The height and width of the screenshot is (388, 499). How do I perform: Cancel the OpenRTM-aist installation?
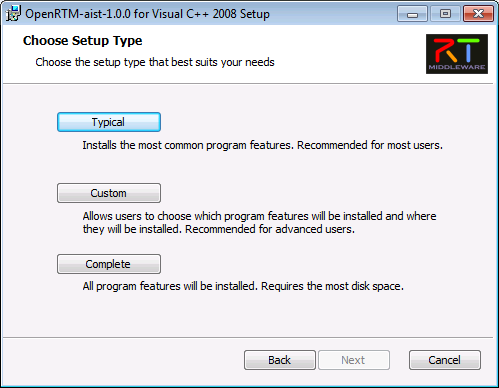point(445,360)
